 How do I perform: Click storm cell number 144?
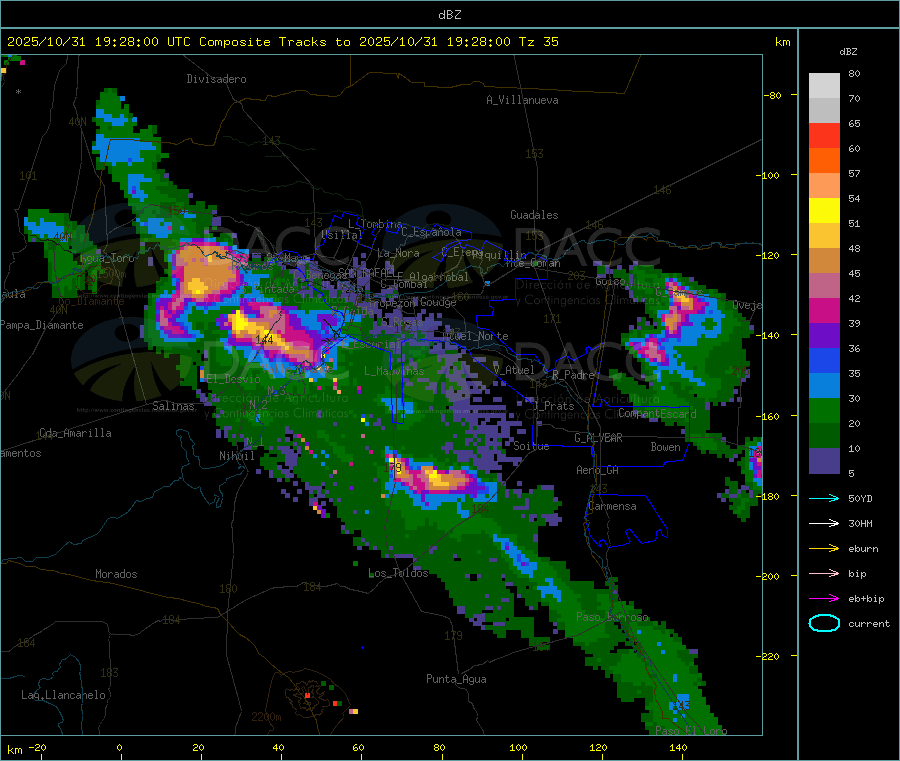(x=264, y=340)
